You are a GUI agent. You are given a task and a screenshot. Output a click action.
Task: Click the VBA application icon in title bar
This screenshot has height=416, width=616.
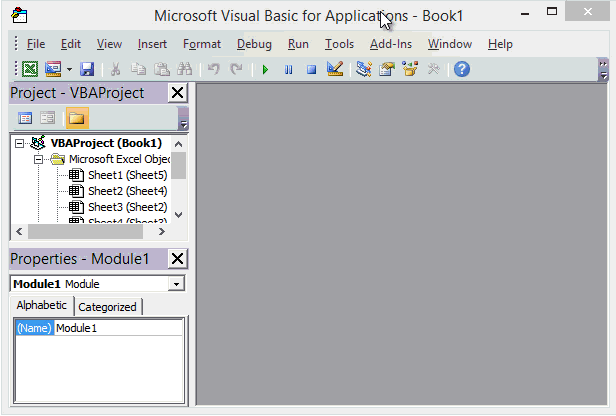(19, 16)
